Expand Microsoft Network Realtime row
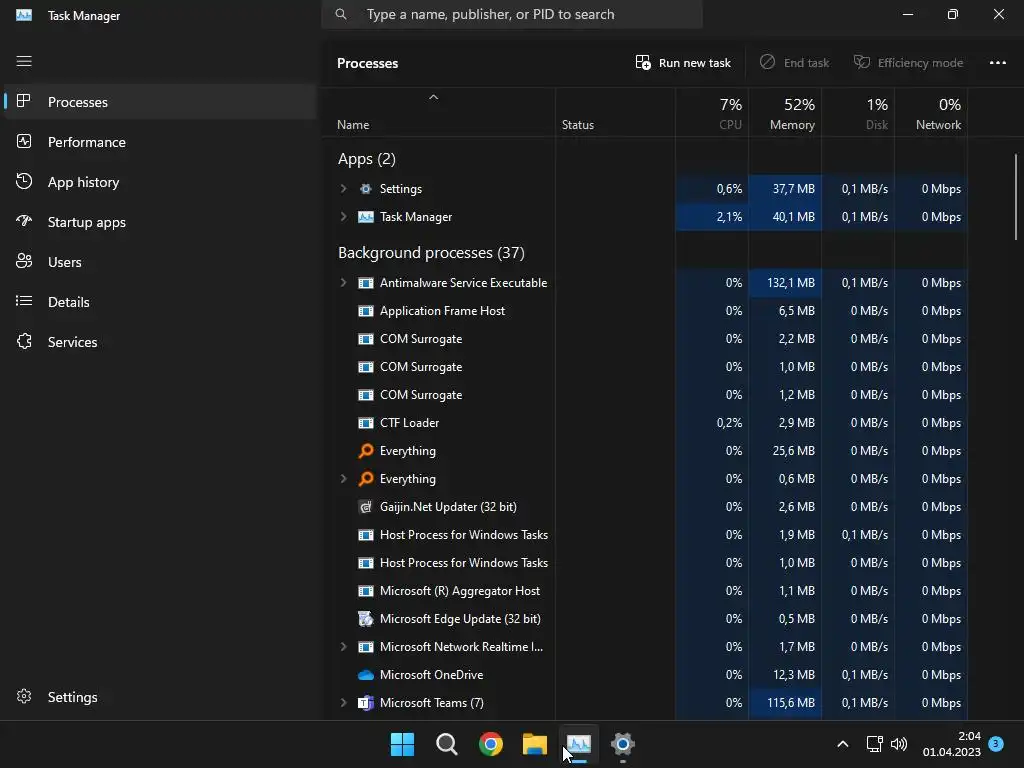The image size is (1024, 768). click(344, 647)
